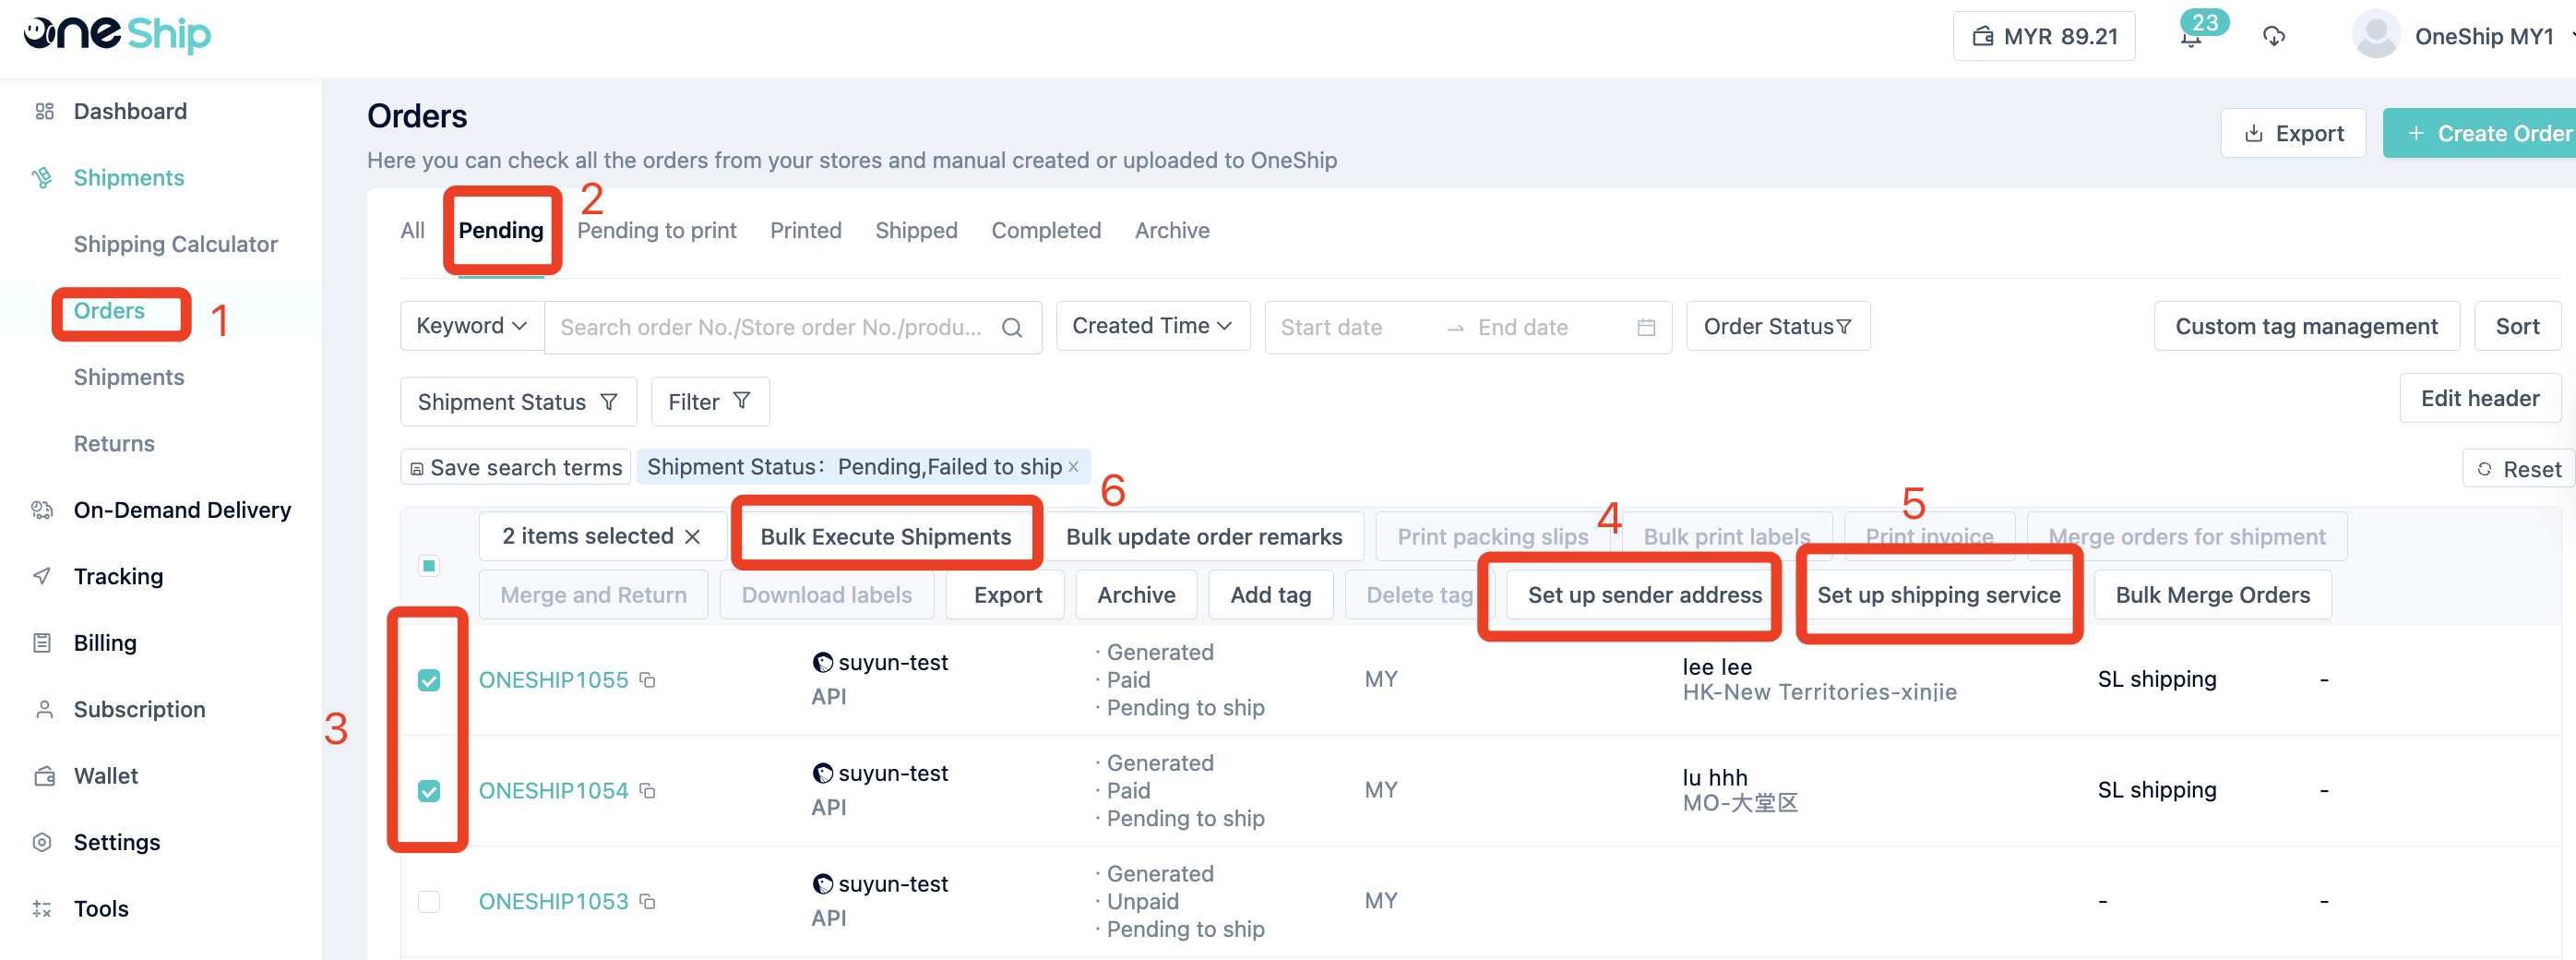The width and height of the screenshot is (2576, 960).
Task: Click the OneShip MY1 user avatar
Action: [2376, 35]
